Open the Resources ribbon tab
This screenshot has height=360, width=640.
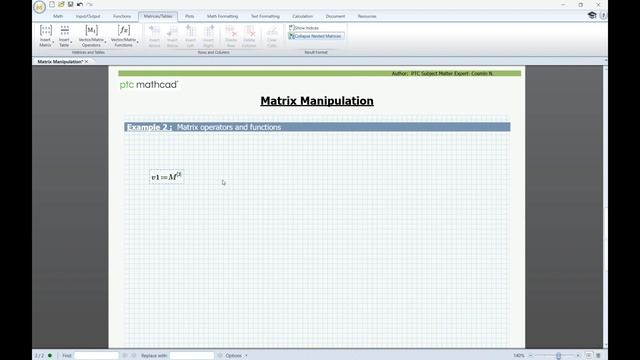[x=367, y=16]
